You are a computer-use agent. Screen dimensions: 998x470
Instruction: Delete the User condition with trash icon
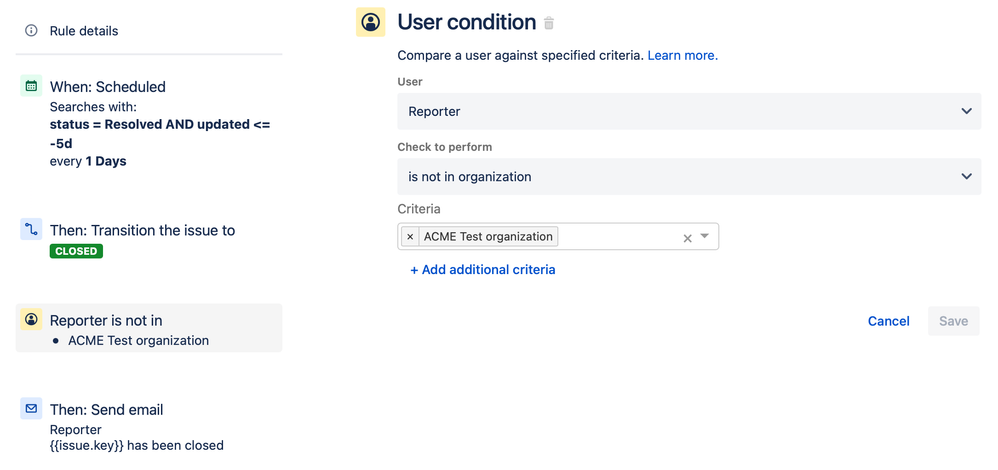tap(549, 23)
